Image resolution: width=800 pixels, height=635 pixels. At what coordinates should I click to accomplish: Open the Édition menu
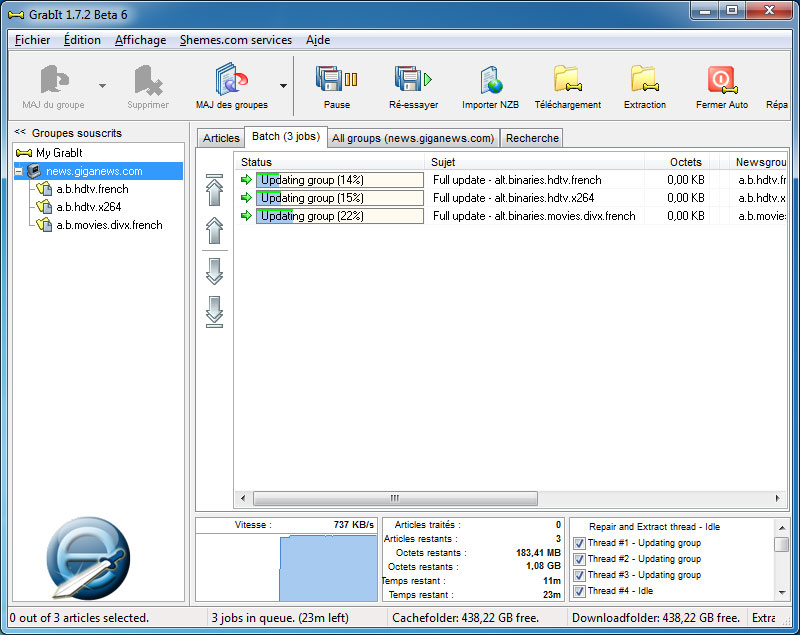pos(82,40)
